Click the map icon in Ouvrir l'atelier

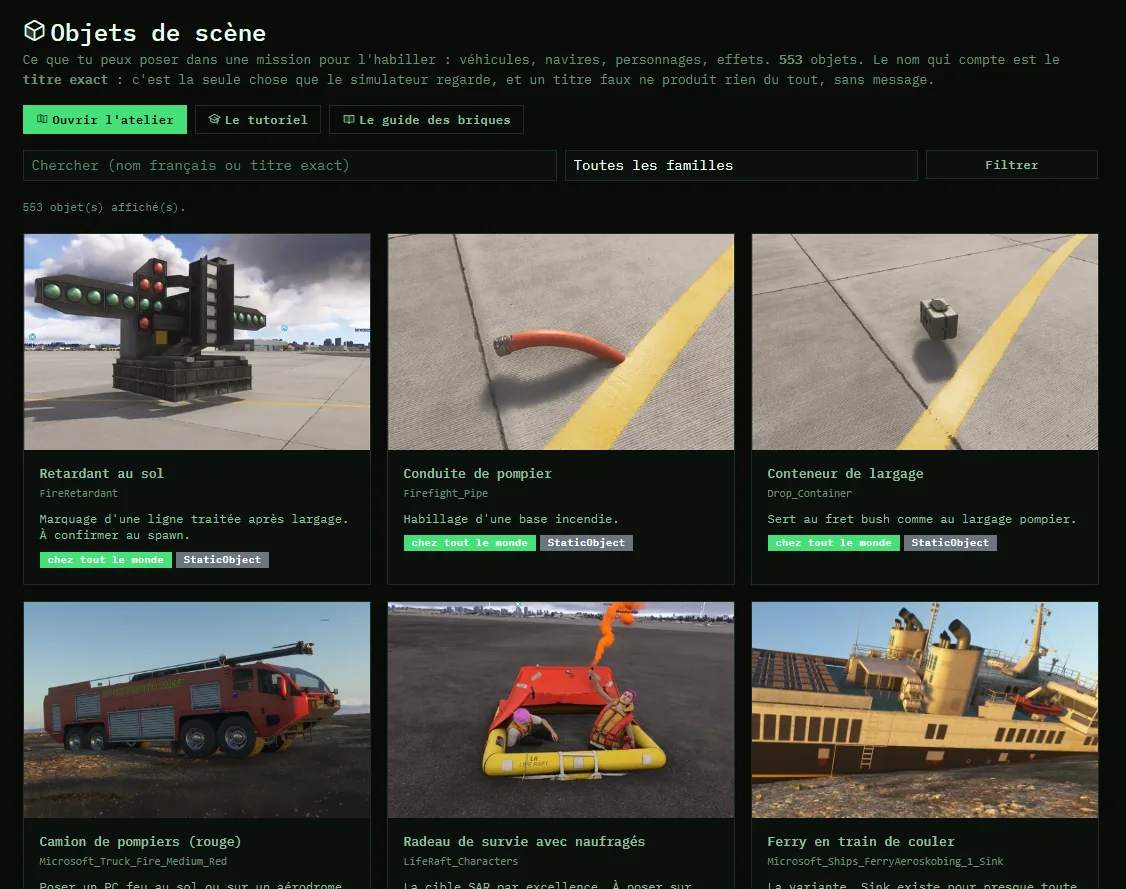(42, 119)
